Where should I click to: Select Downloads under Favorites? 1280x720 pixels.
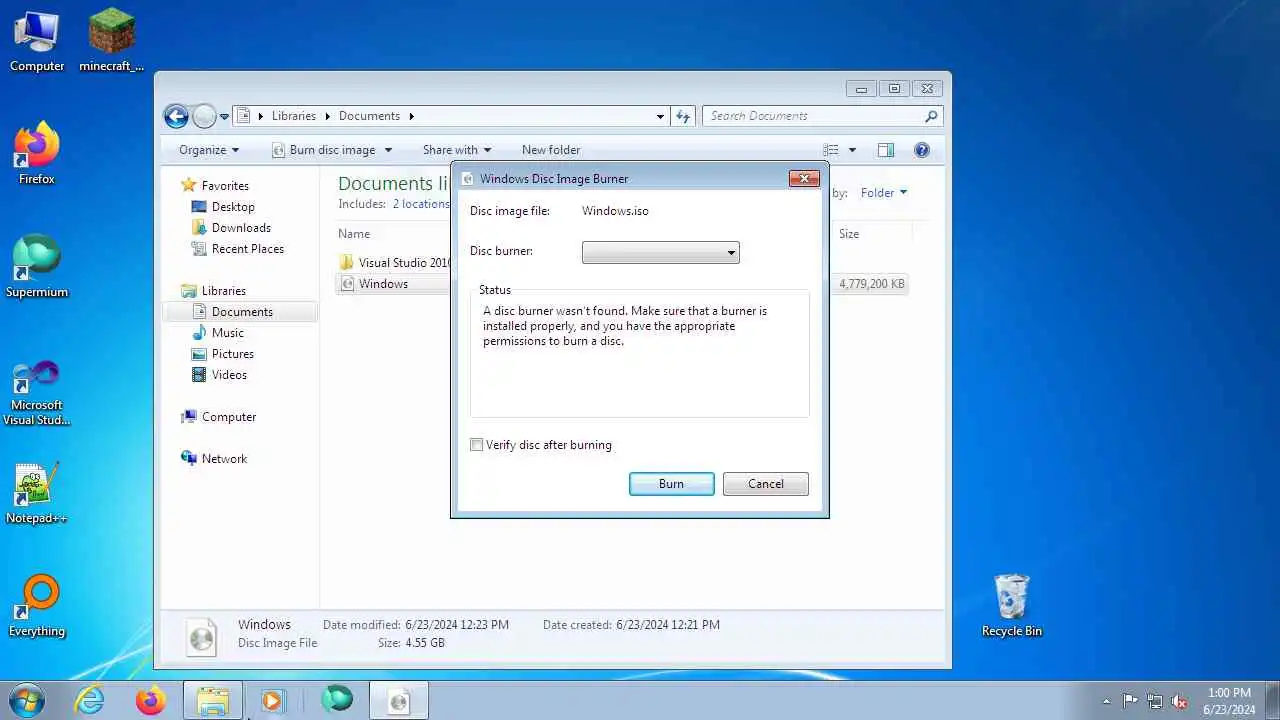241,228
